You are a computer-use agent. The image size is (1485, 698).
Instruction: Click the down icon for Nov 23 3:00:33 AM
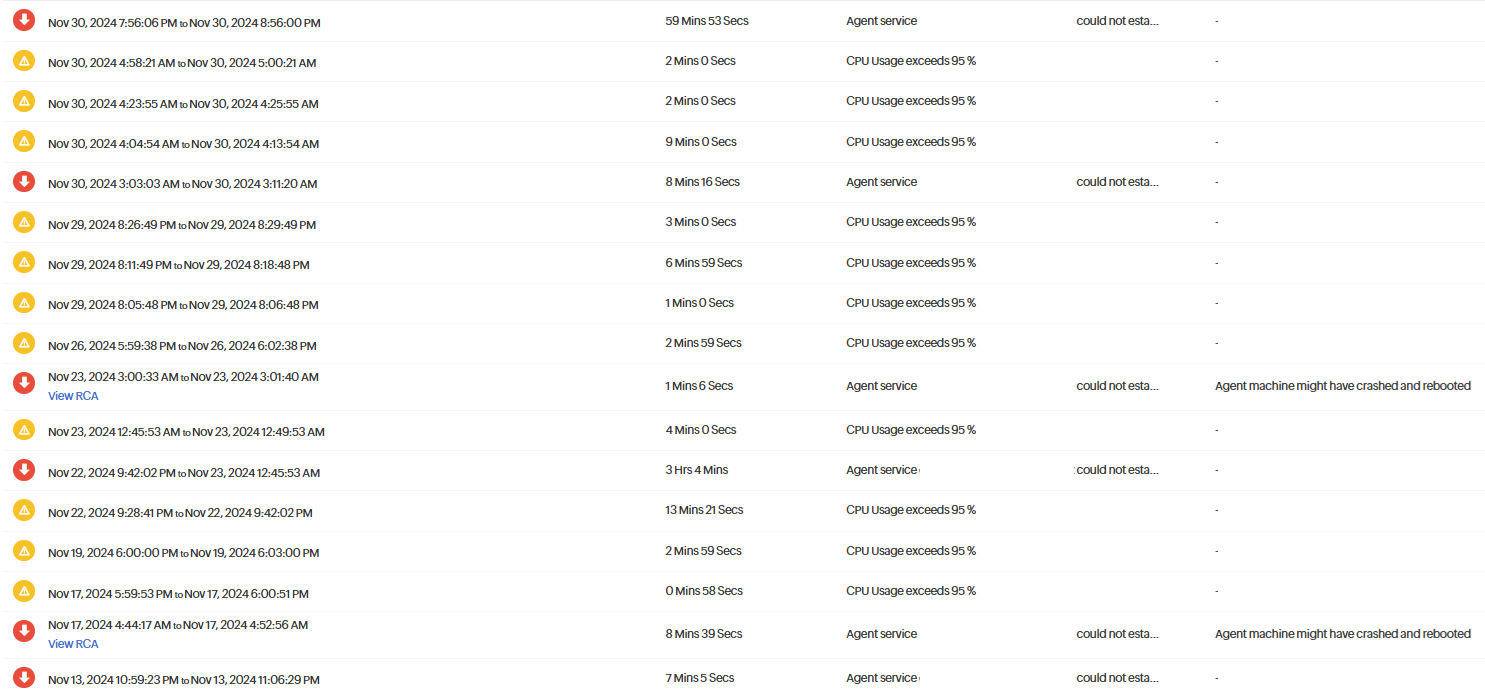(x=24, y=383)
